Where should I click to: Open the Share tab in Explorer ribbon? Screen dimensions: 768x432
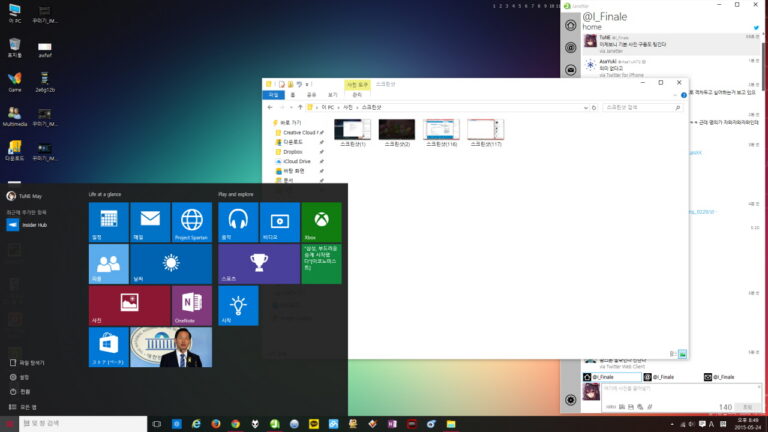[312, 95]
